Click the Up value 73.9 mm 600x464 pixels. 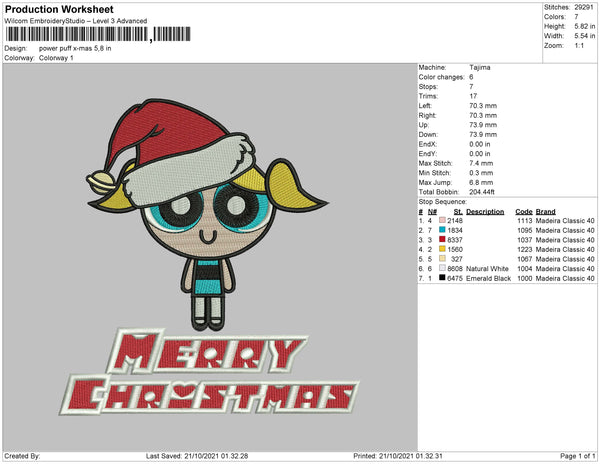[x=483, y=125]
